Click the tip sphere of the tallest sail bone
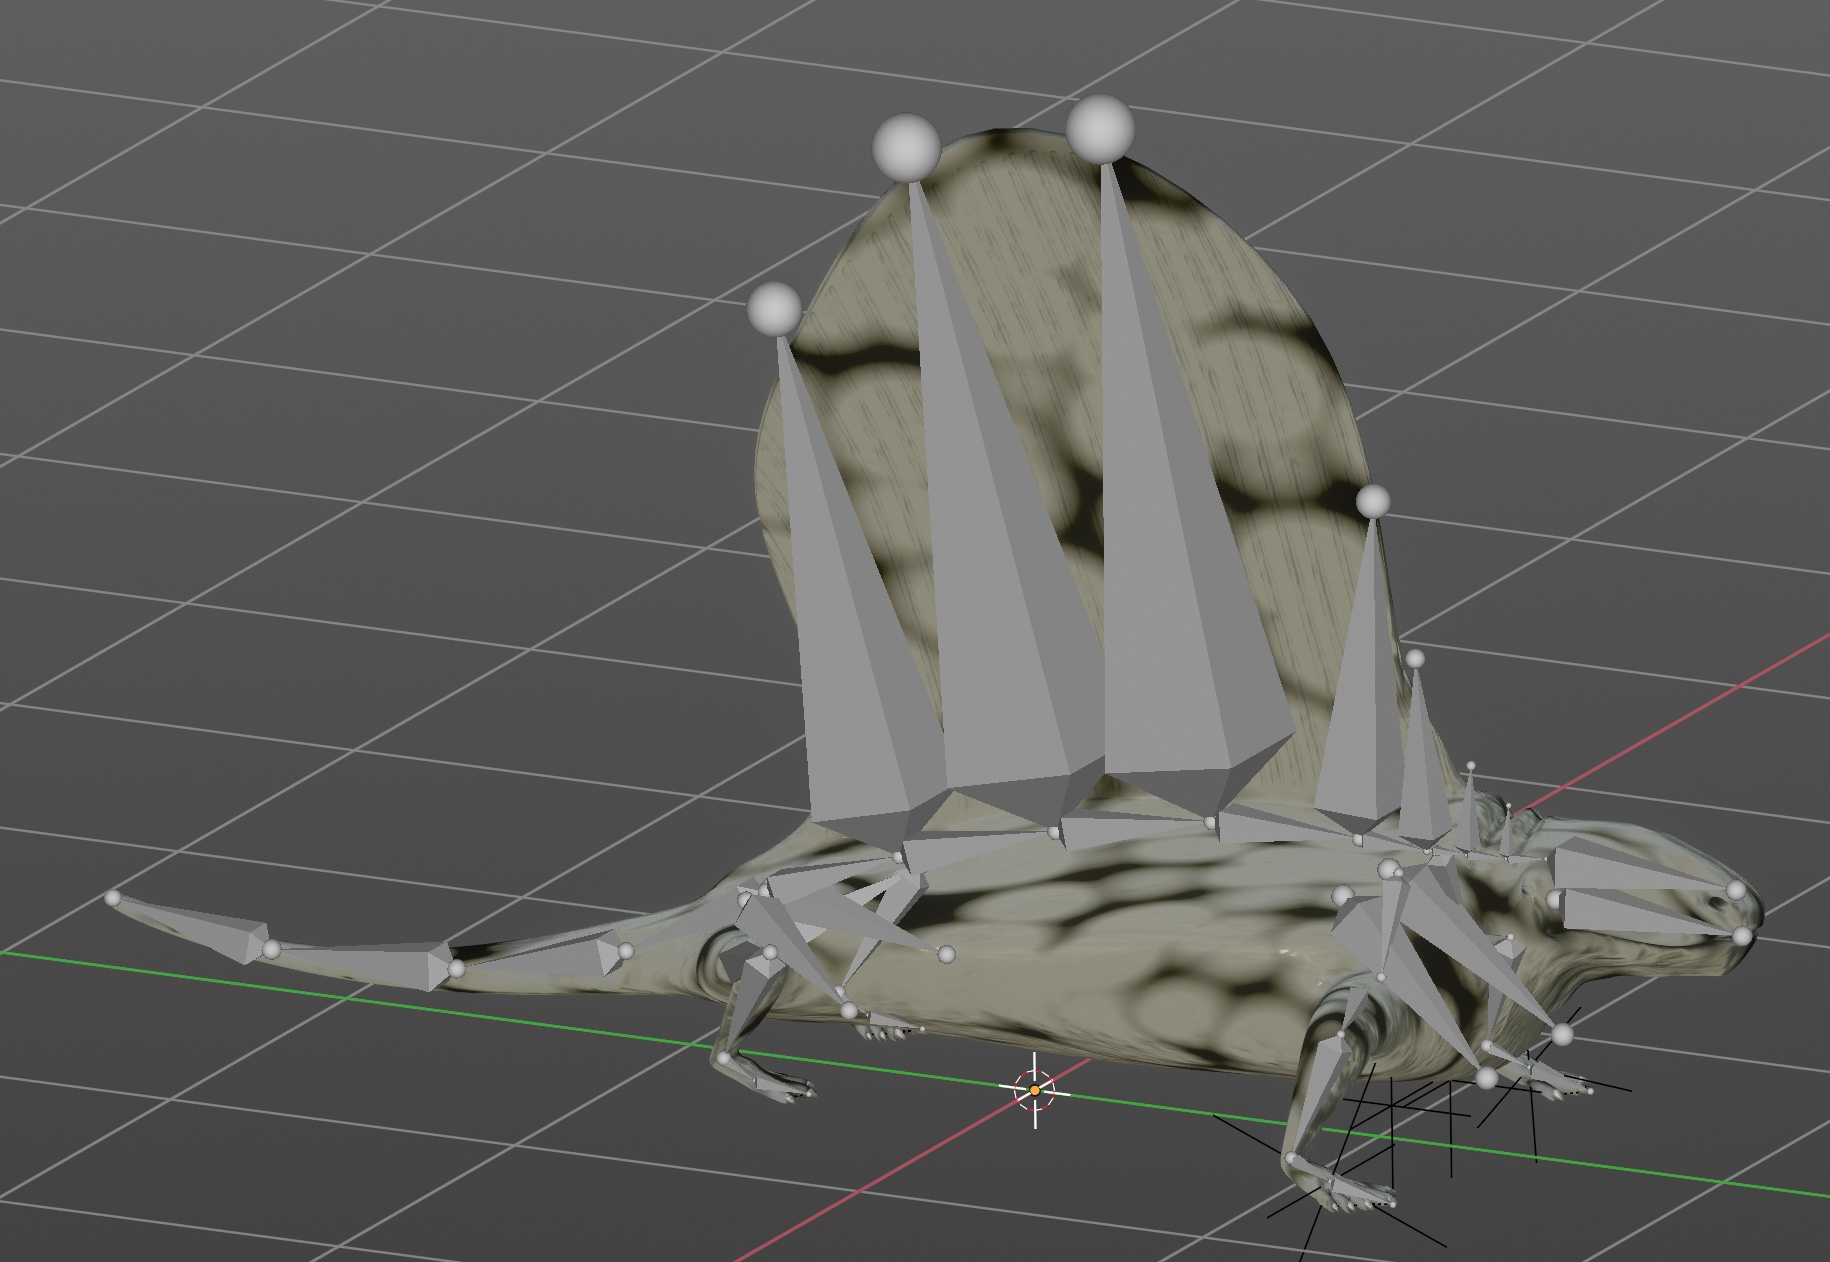This screenshot has width=1830, height=1262. point(1100,129)
